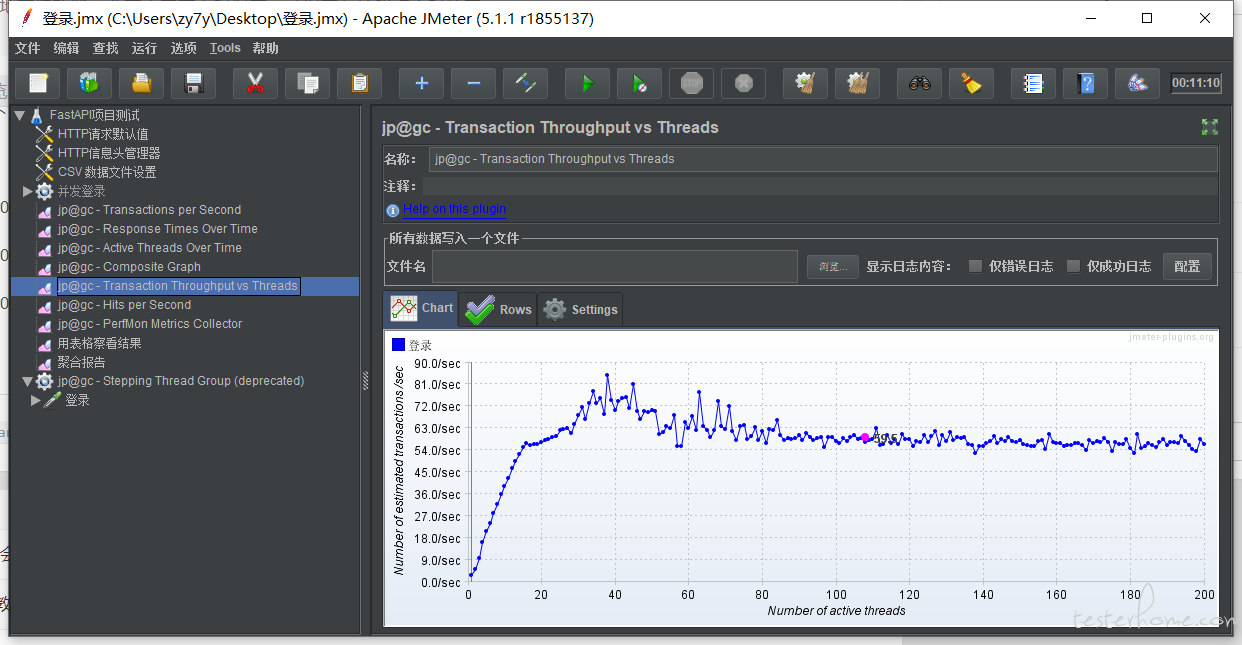The width and height of the screenshot is (1242, 645).
Task: Select jp@gc - Hits per Second listener
Action: click(x=124, y=305)
